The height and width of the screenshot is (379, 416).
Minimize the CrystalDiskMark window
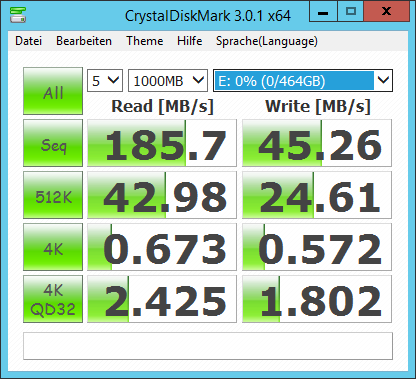[323, 12]
